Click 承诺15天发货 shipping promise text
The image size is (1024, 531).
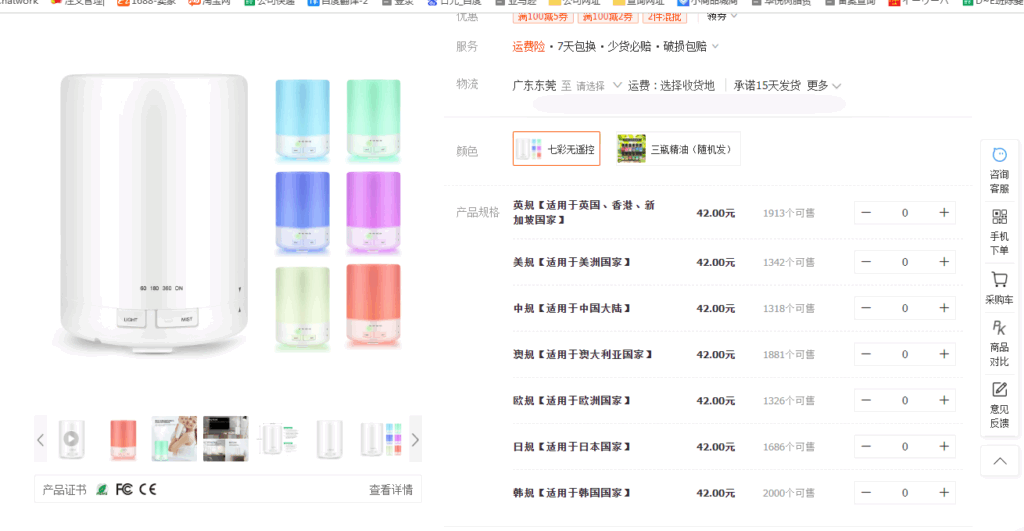click(x=767, y=86)
